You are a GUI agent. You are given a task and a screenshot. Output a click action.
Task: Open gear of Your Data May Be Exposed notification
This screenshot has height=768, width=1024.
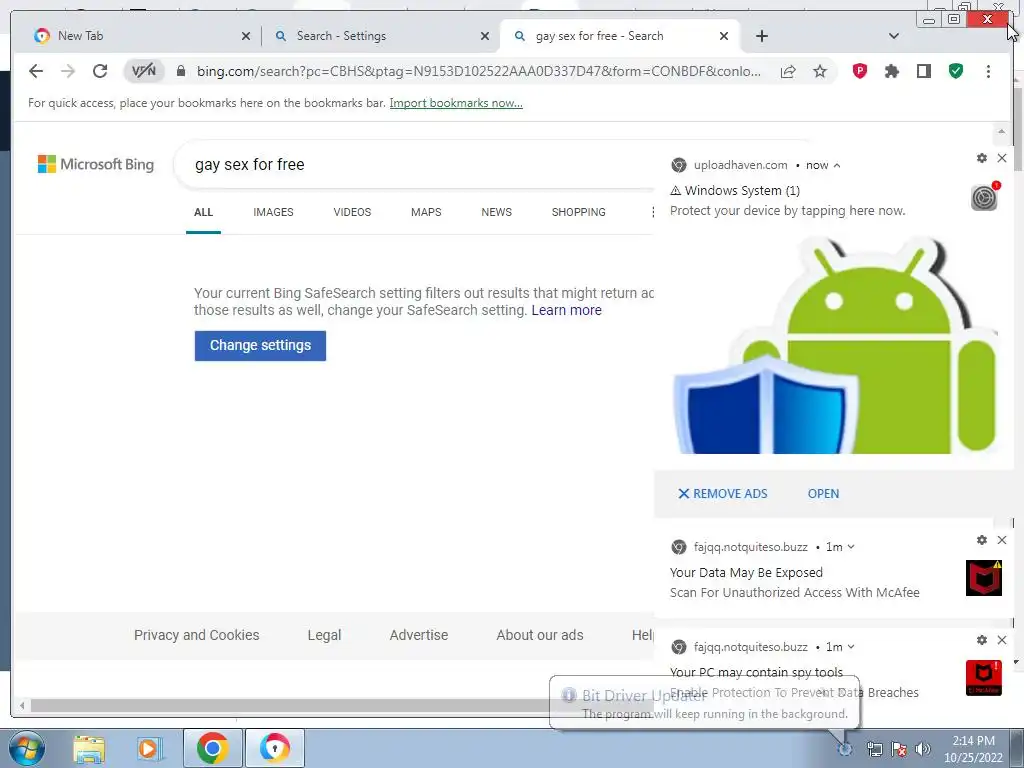point(982,540)
